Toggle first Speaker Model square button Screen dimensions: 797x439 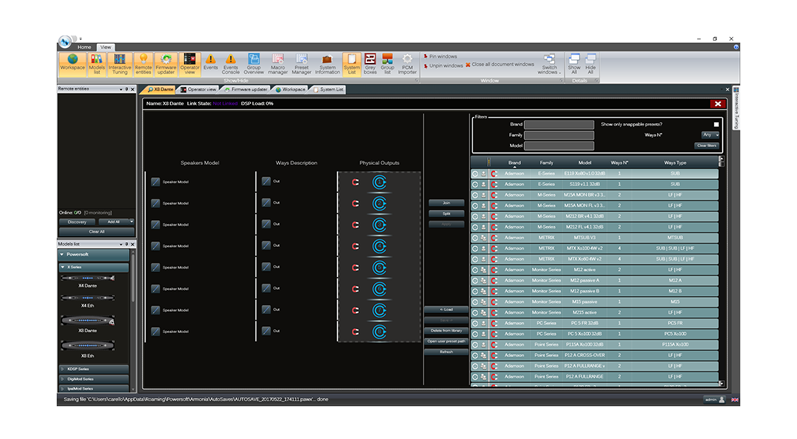click(x=156, y=182)
